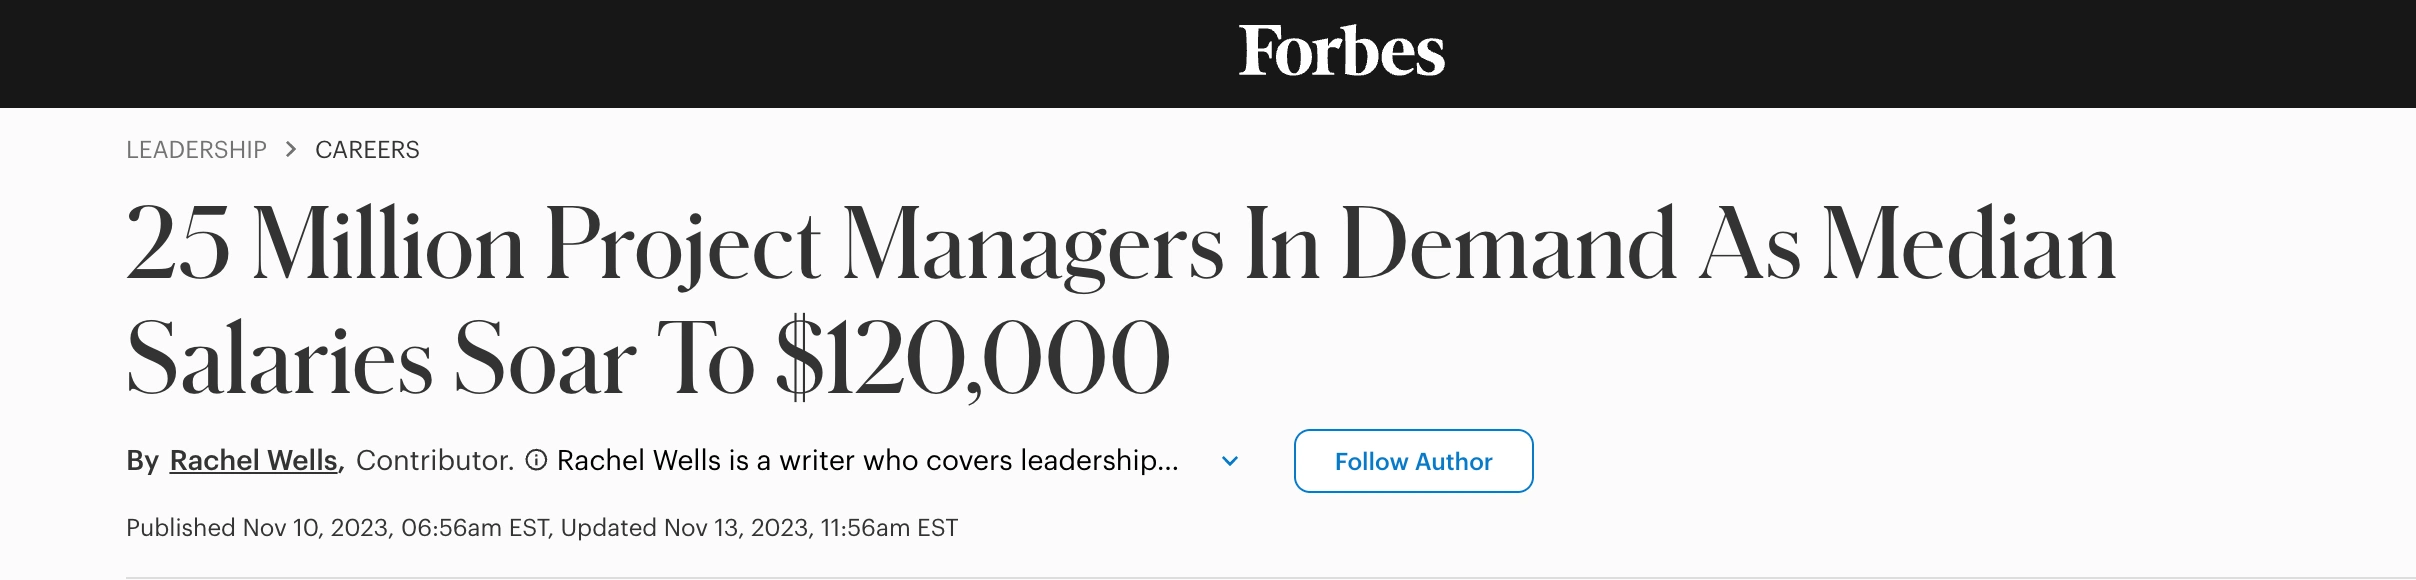Click the Contributor label

pos(434,460)
